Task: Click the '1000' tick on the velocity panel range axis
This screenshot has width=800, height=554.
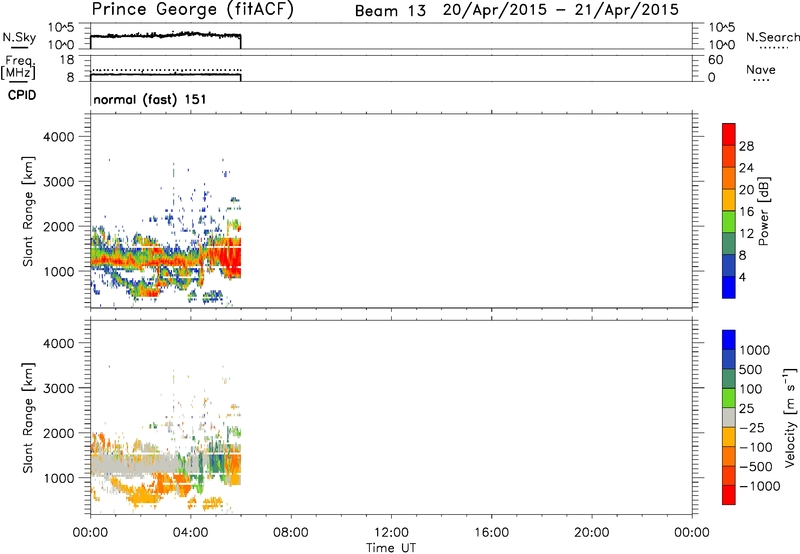Action: click(x=58, y=478)
